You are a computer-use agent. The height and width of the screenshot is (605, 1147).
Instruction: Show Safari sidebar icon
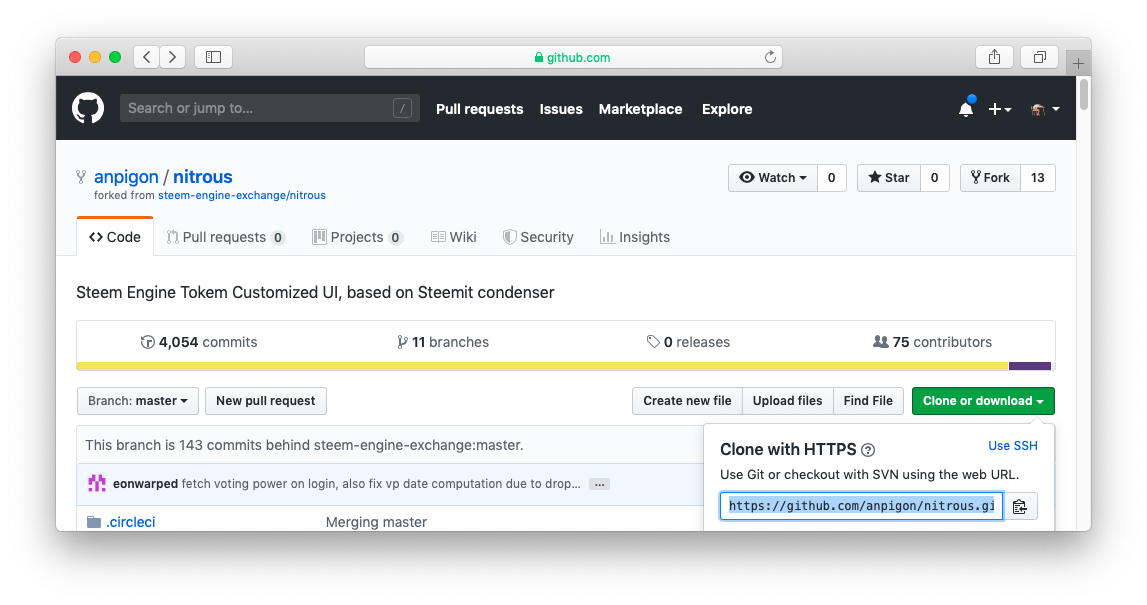coord(213,57)
